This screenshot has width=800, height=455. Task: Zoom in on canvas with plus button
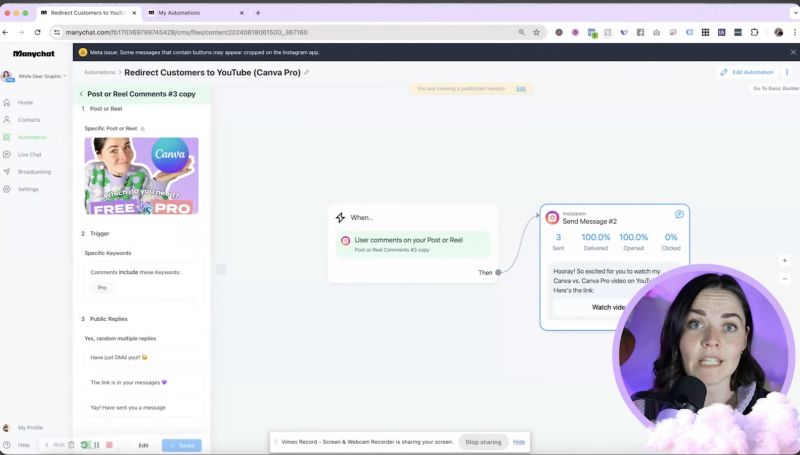pos(785,261)
